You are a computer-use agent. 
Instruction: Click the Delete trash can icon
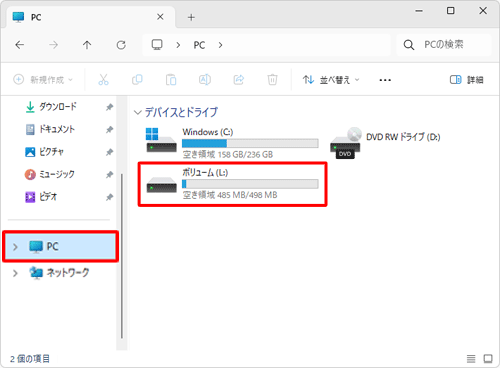click(272, 80)
